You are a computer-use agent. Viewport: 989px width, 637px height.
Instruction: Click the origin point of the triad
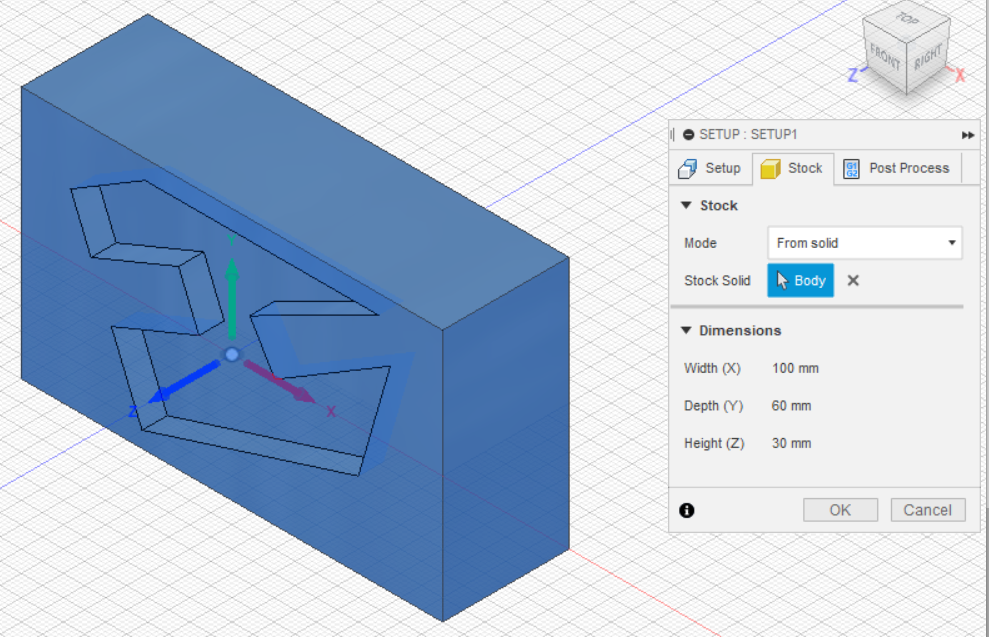232,354
